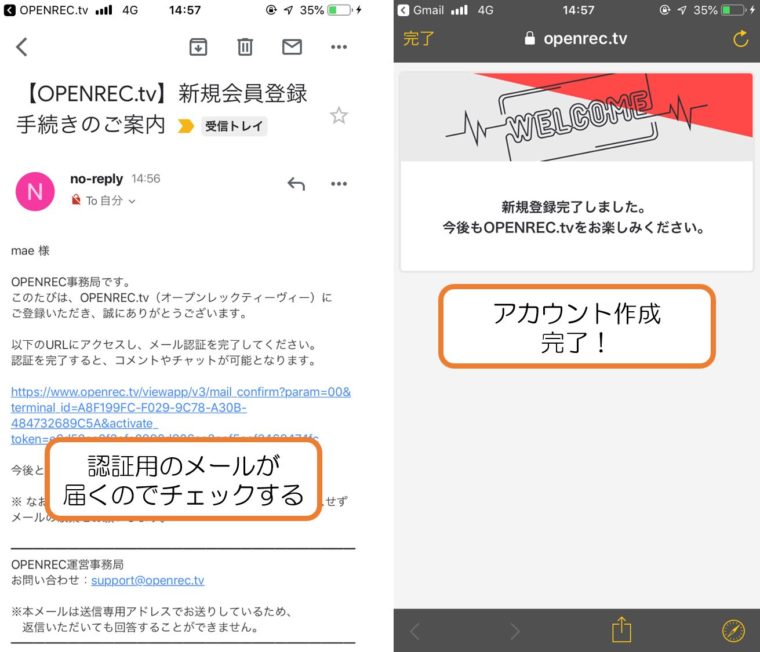Screen dimensions: 760x652
Task: Tap the OPENREC運営事務局 signature line
Action: (67, 564)
